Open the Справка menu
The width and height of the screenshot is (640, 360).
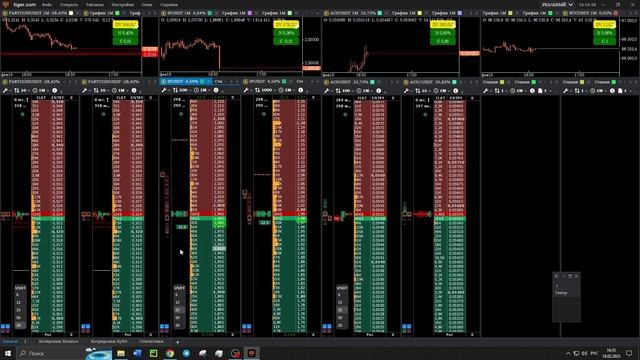click(169, 4)
